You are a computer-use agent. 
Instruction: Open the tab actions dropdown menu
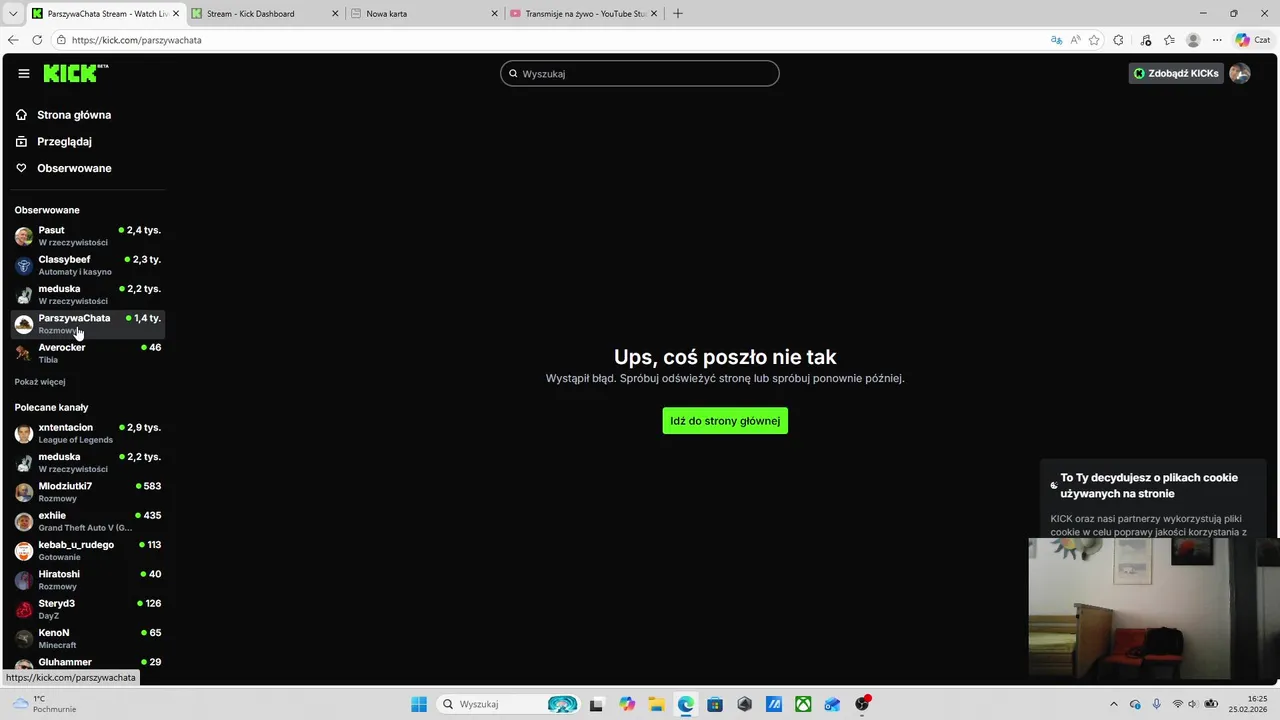point(12,14)
